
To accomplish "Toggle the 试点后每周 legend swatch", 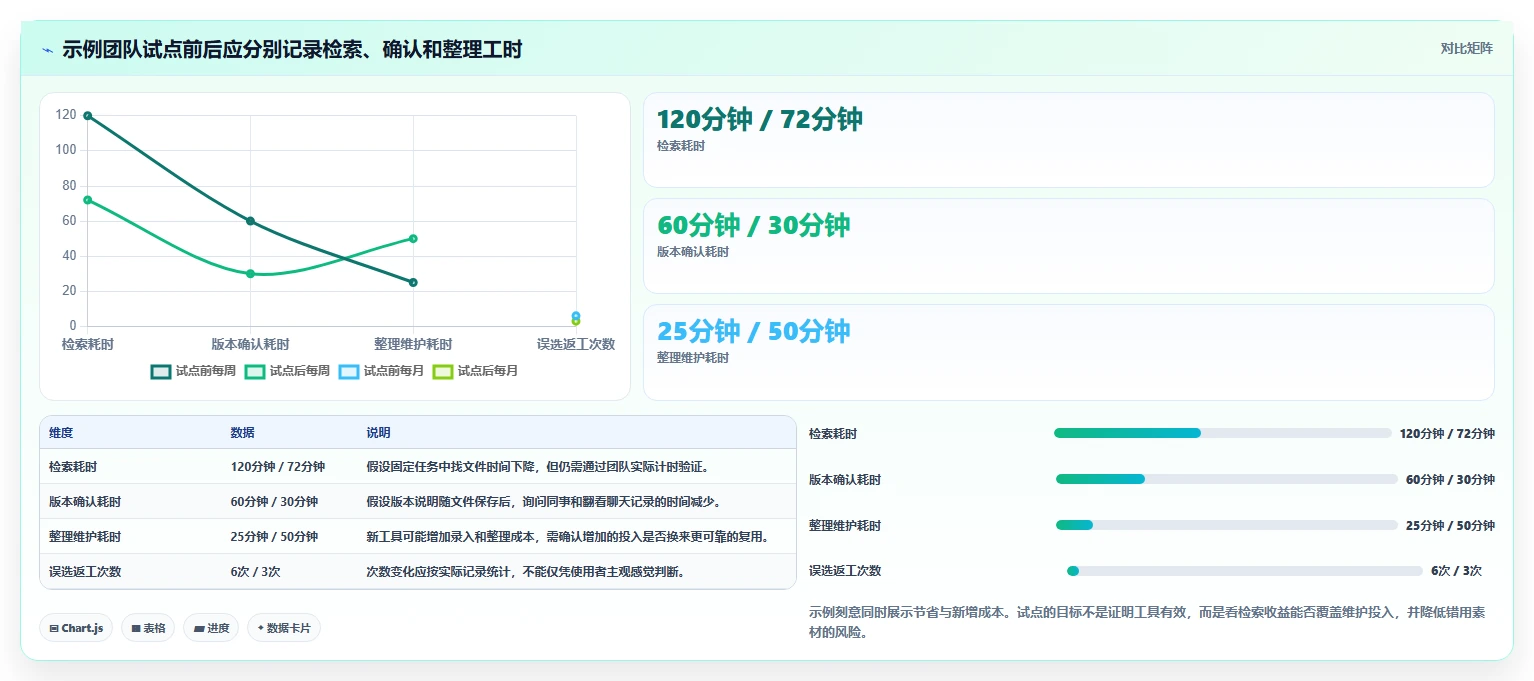I will point(255,371).
